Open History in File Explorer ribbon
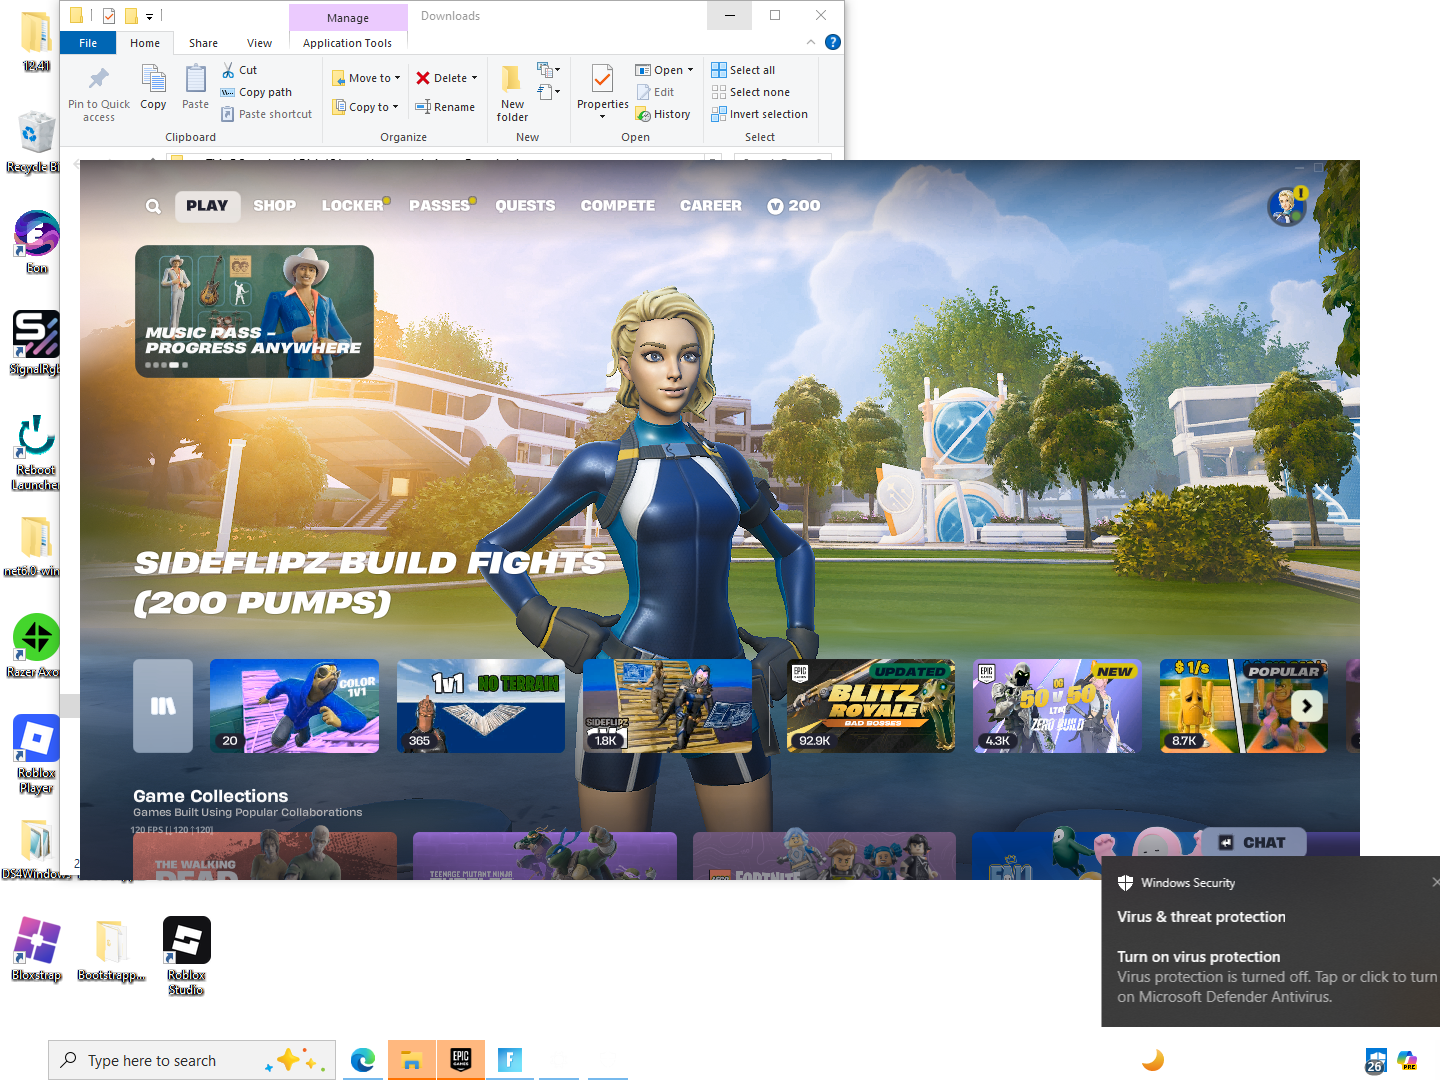The image size is (1440, 1080). (x=663, y=114)
